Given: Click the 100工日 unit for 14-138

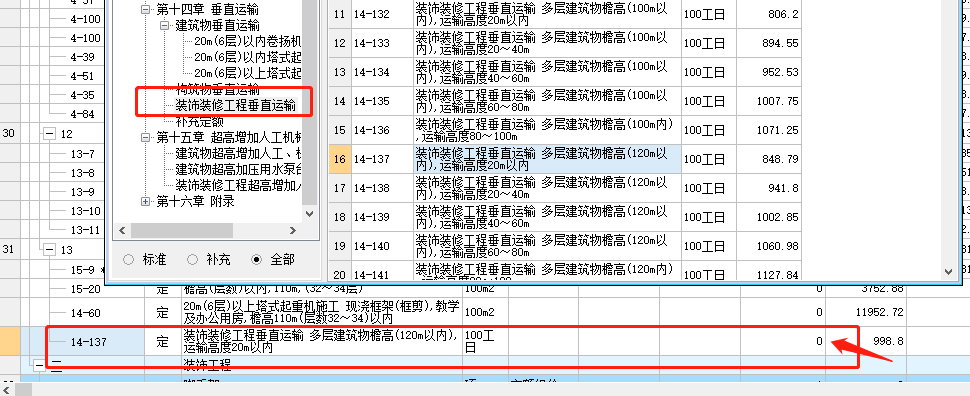Looking at the screenshot, I should click(x=709, y=189).
